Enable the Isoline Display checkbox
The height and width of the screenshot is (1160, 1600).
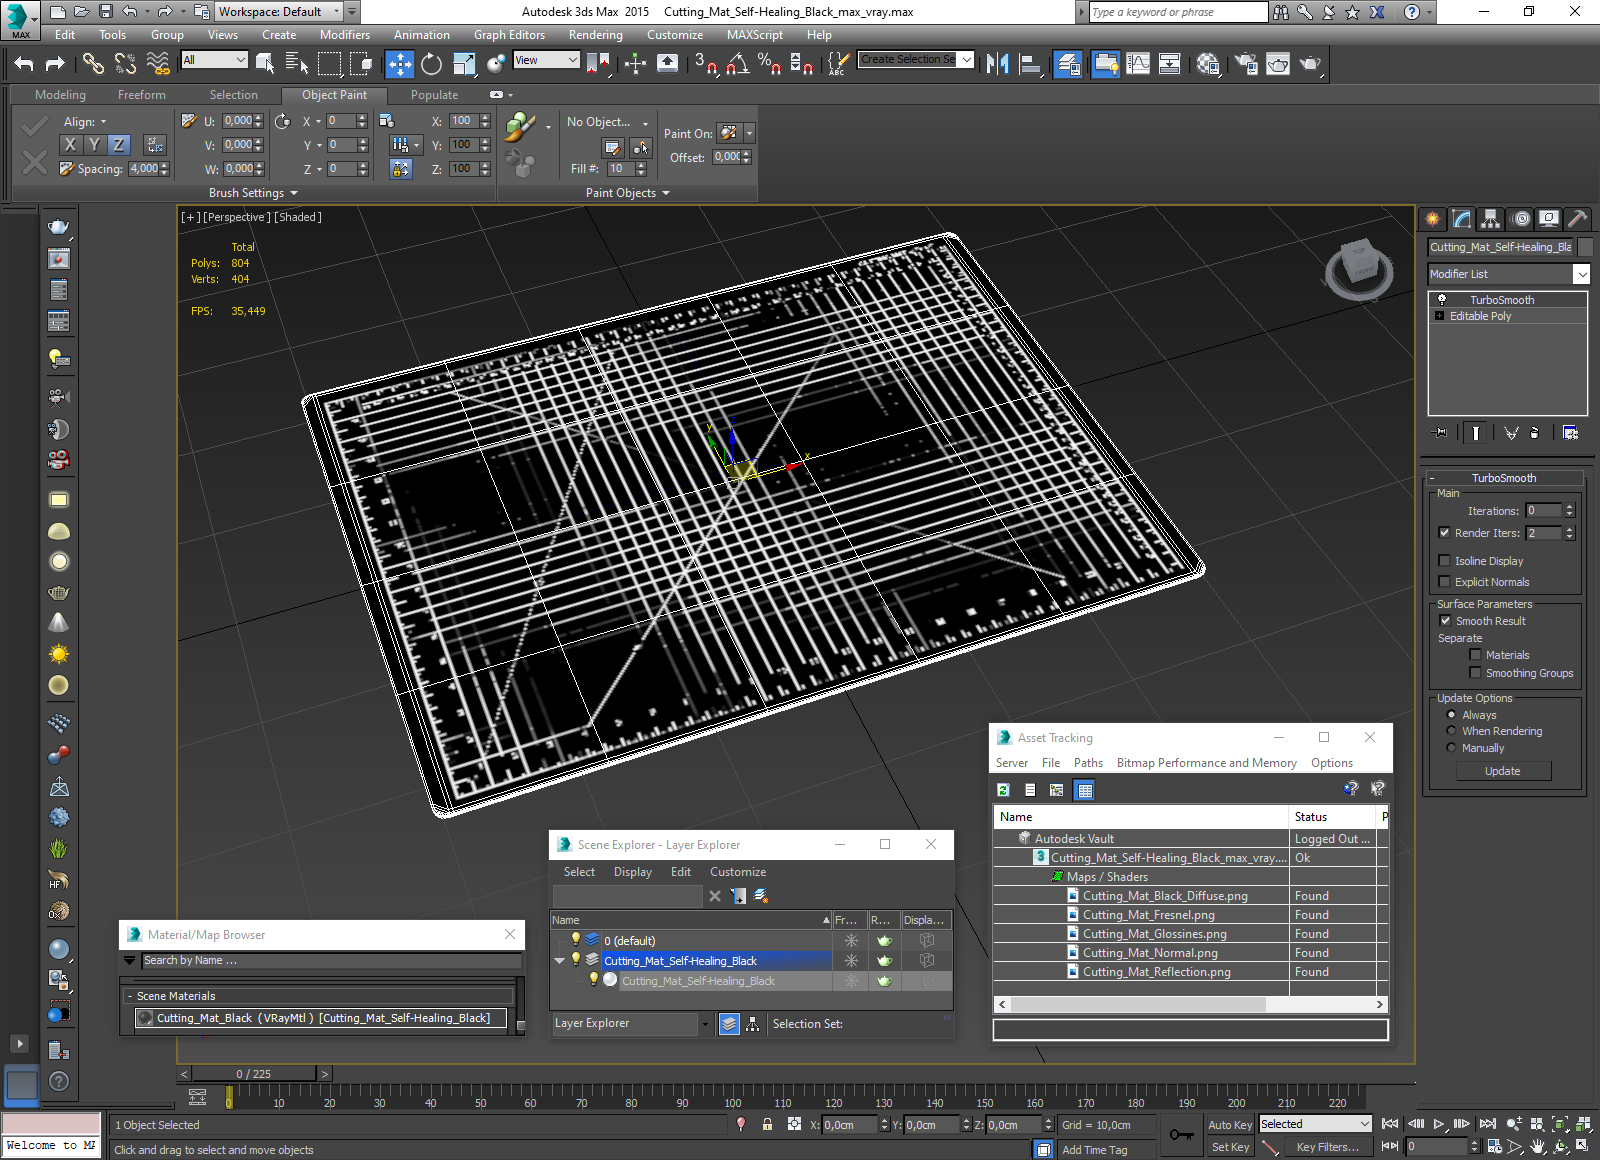1444,561
